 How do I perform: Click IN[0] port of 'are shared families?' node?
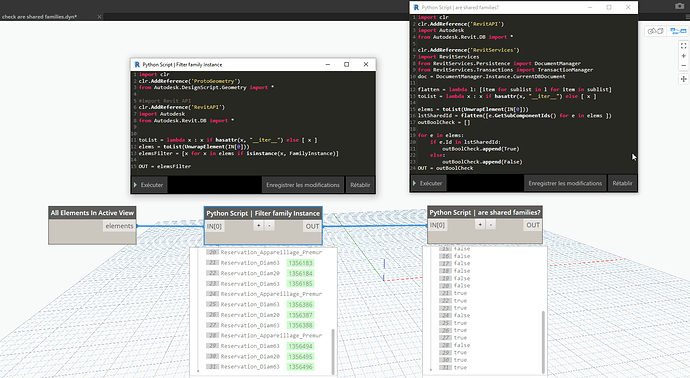coord(437,225)
